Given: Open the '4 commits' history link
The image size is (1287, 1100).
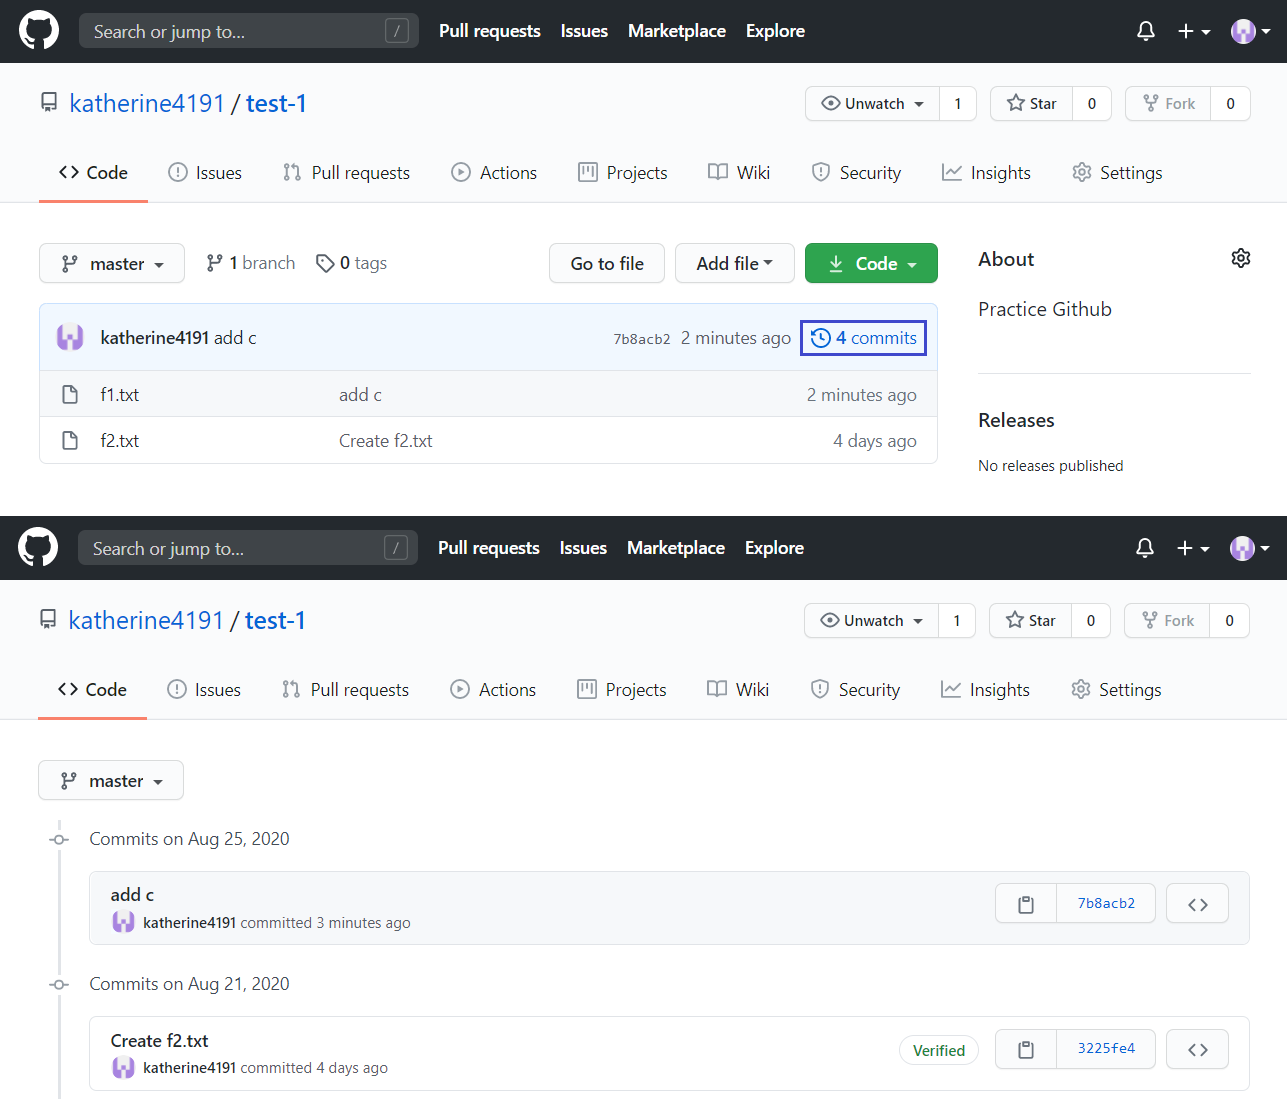Looking at the screenshot, I should point(864,338).
